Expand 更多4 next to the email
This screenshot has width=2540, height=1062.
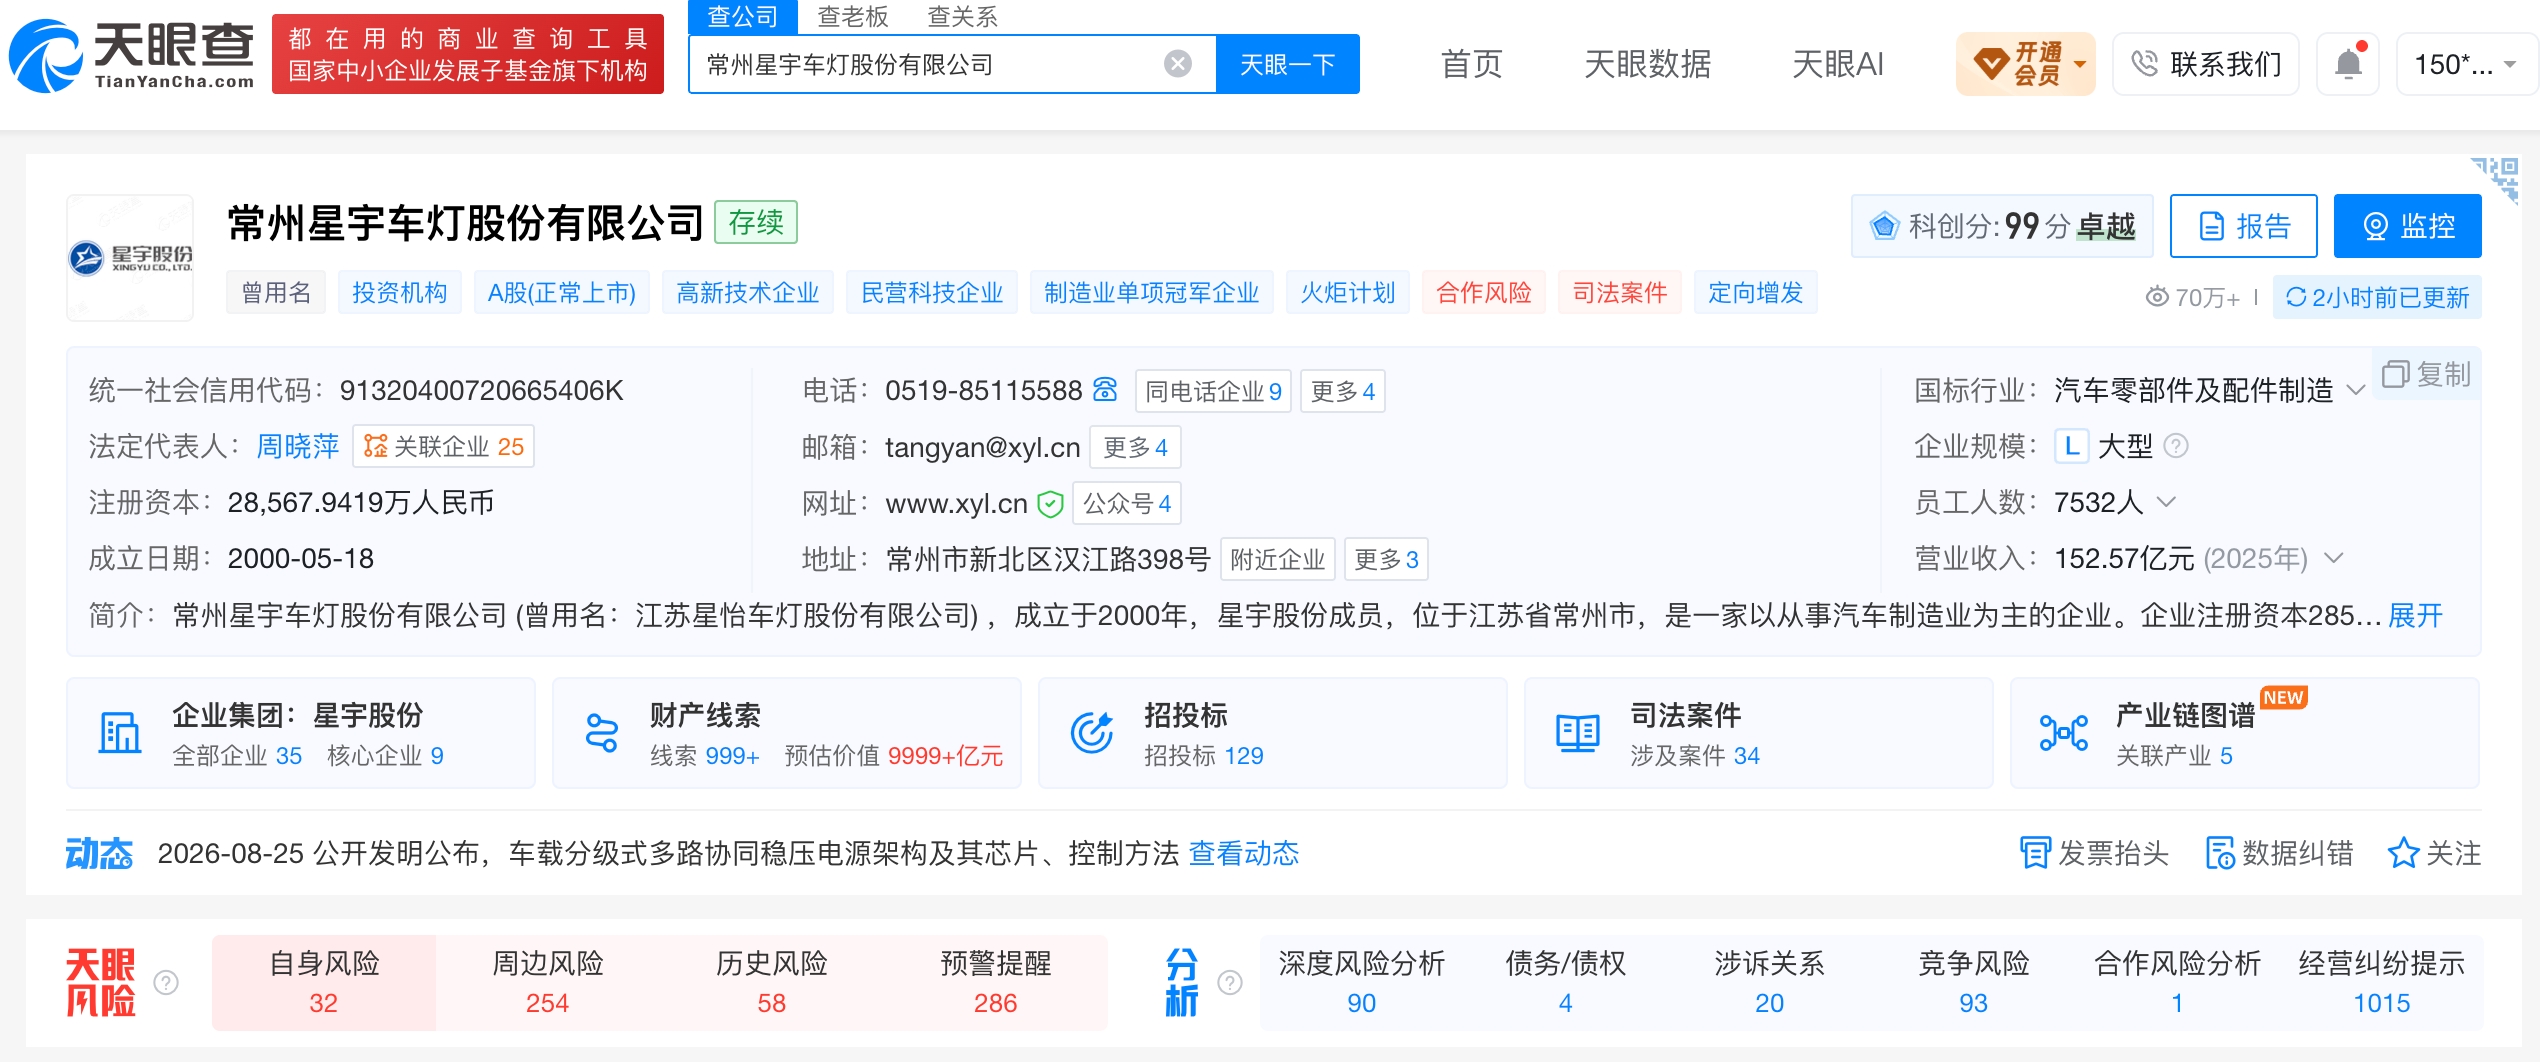coord(1135,447)
